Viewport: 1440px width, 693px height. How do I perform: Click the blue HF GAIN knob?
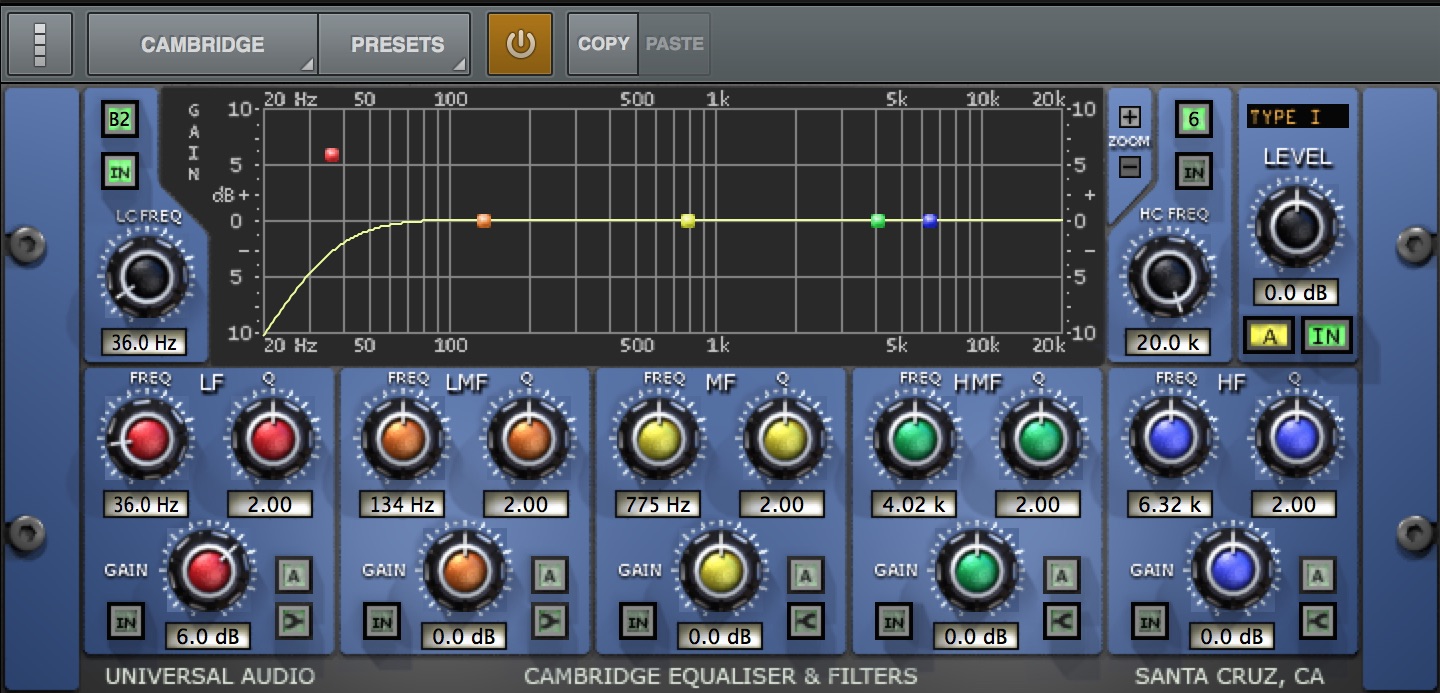(1232, 569)
